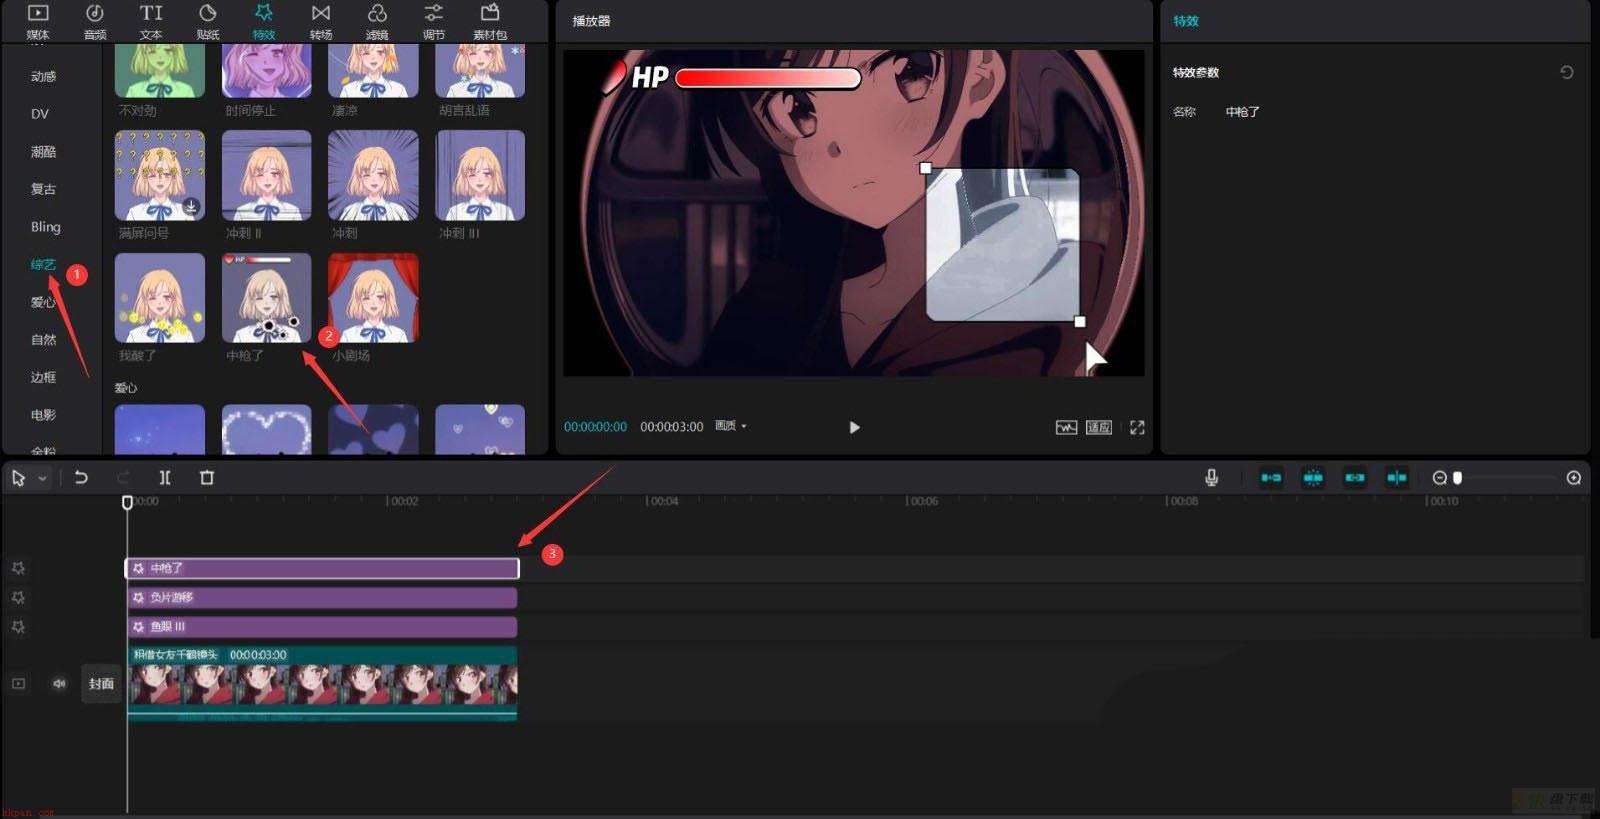Choose the 胡言乱语 effect thumbnail
The height and width of the screenshot is (819, 1600).
click(480, 71)
